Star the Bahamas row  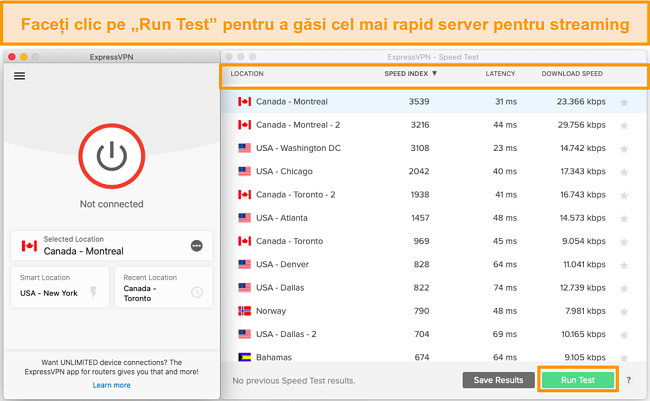point(624,357)
